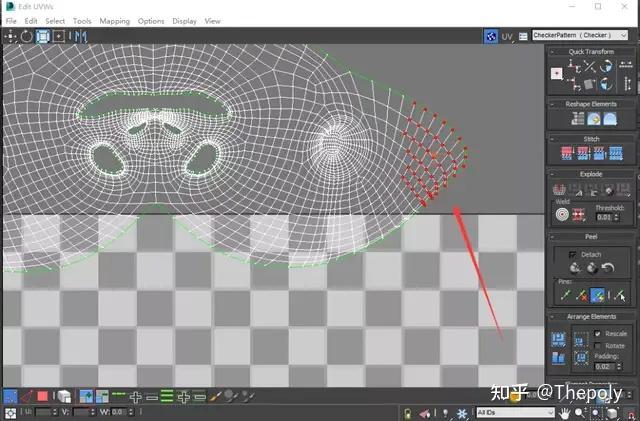Open the Tools menu
Image resolution: width=640 pixels, height=421 pixels.
[82, 21]
